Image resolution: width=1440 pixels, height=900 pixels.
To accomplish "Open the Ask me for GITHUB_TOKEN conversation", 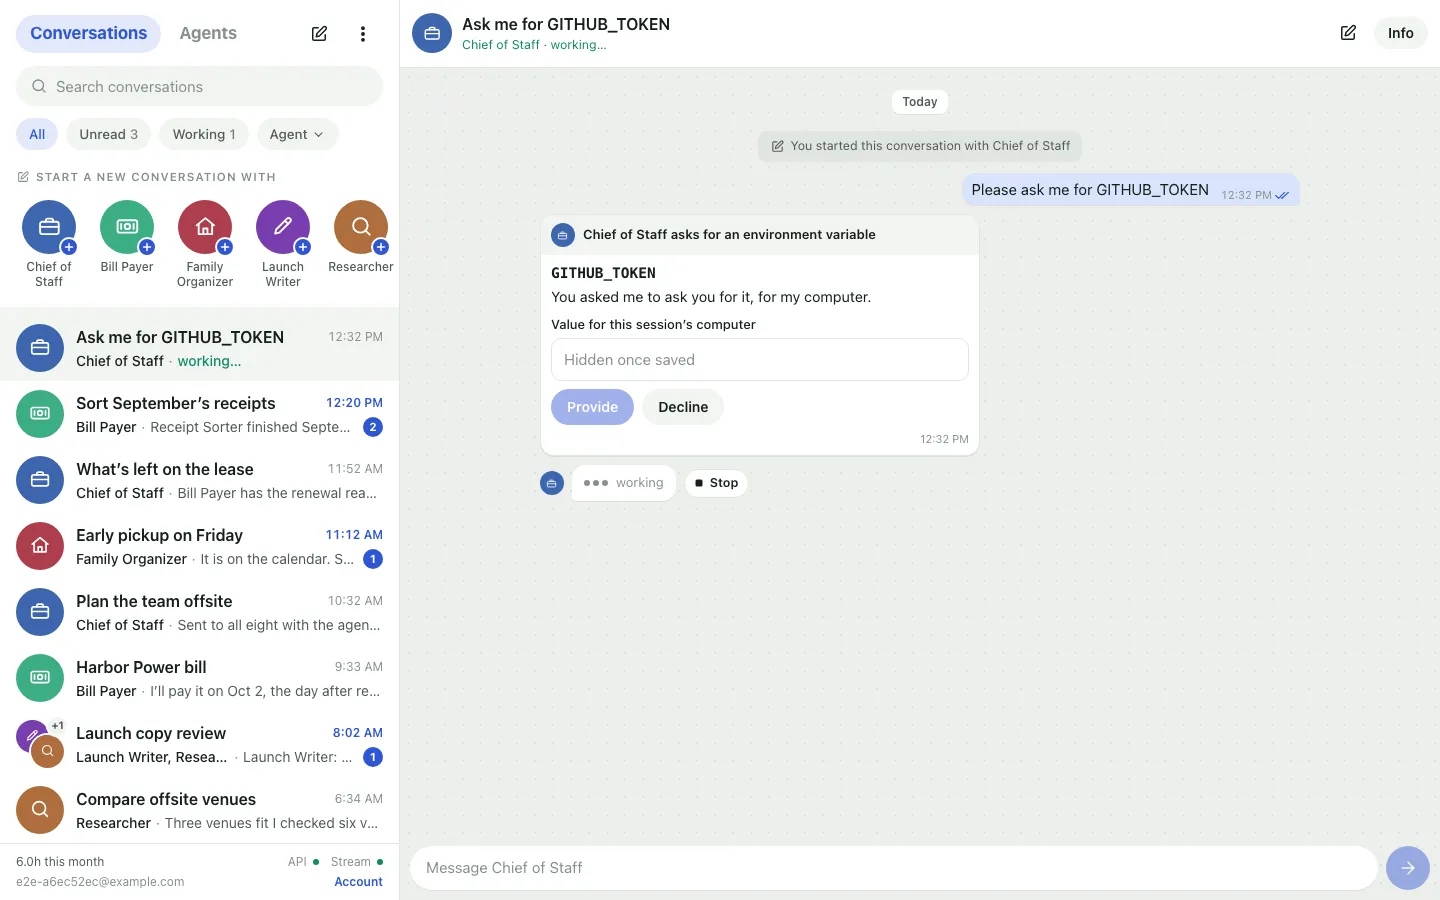I will [200, 348].
